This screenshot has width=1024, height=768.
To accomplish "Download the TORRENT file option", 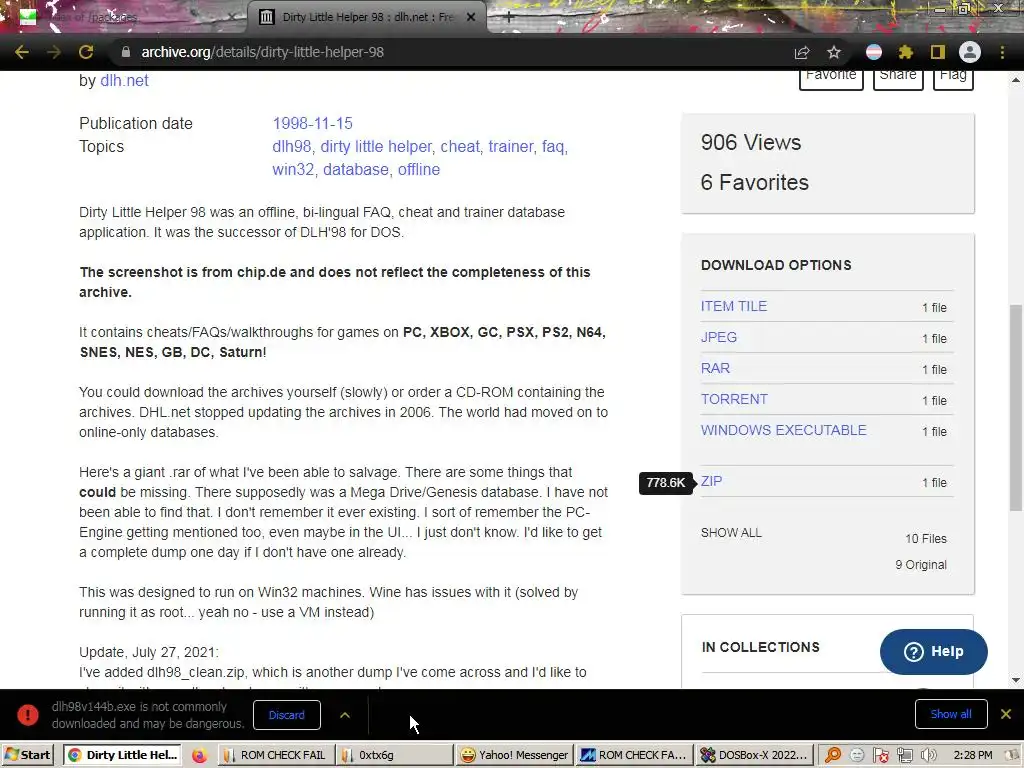I will point(734,399).
